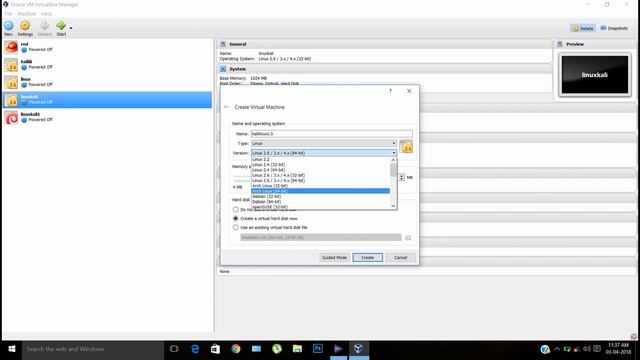Viewport: 640px width, 360px height.
Task: Choose Debian (64-bit) from the list
Action: 320,202
